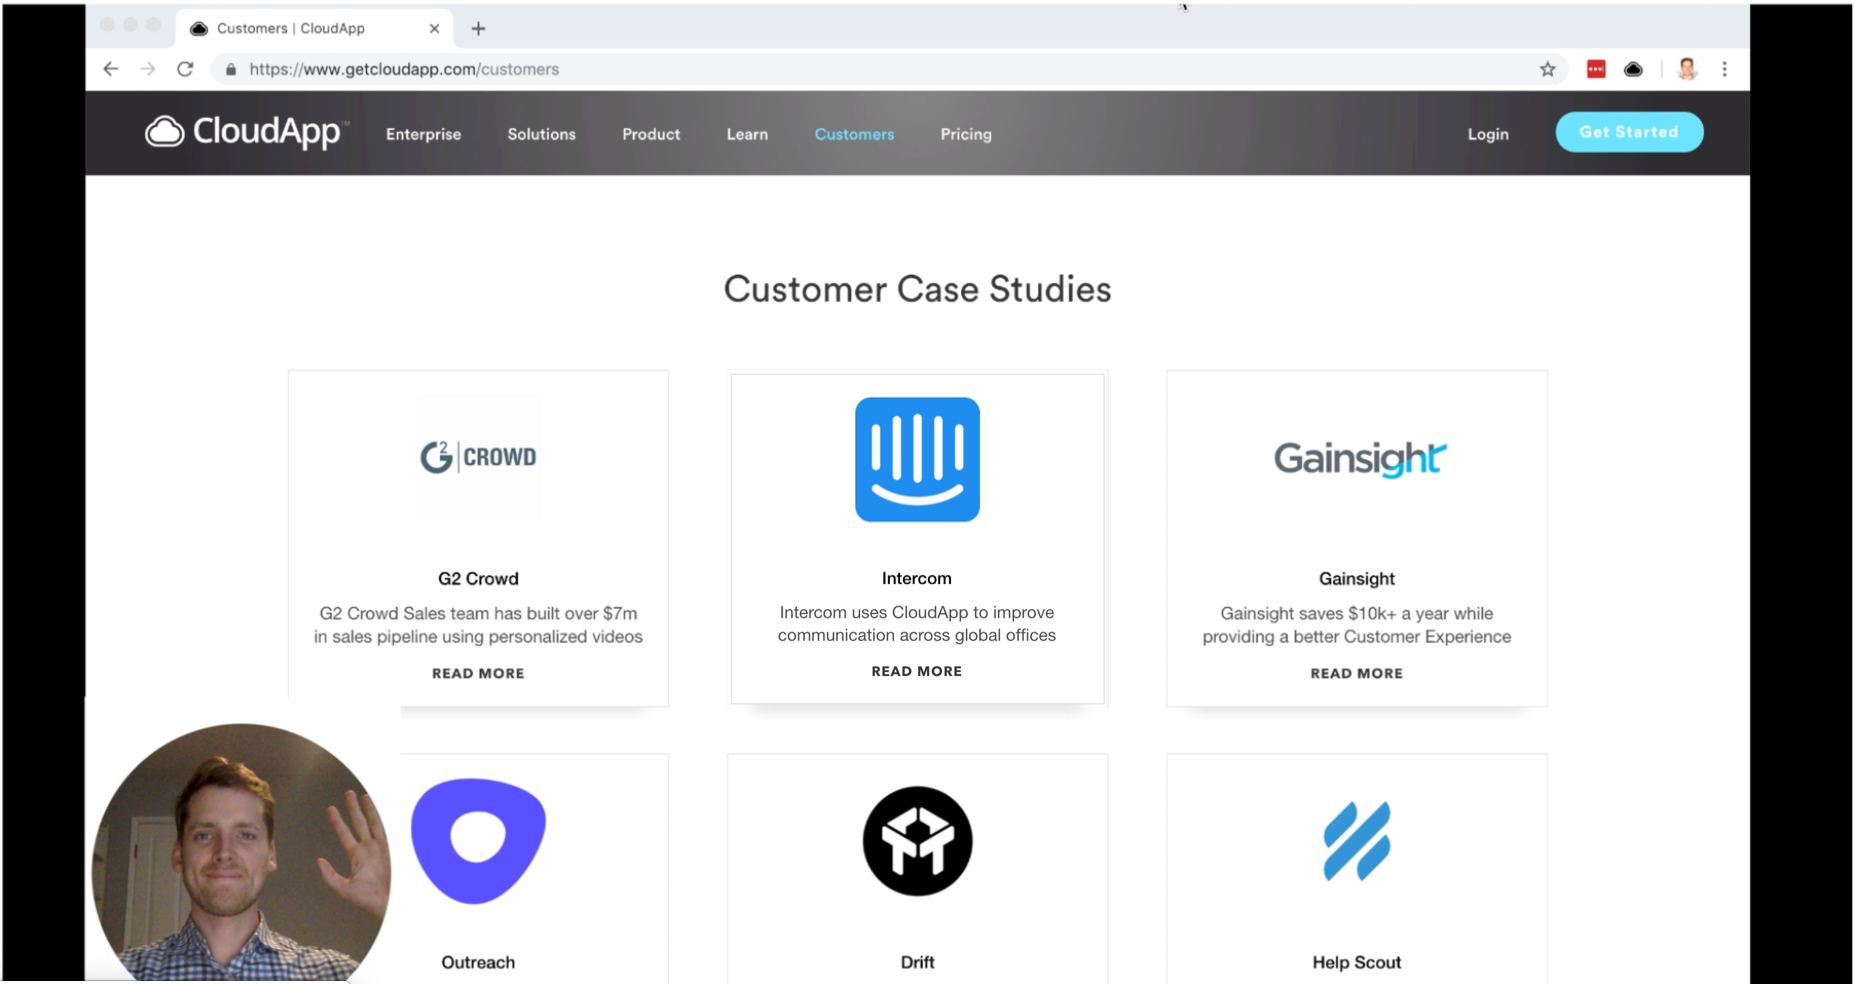This screenshot has width=1856, height=984.
Task: Read more about Gainsight
Action: point(1357,673)
